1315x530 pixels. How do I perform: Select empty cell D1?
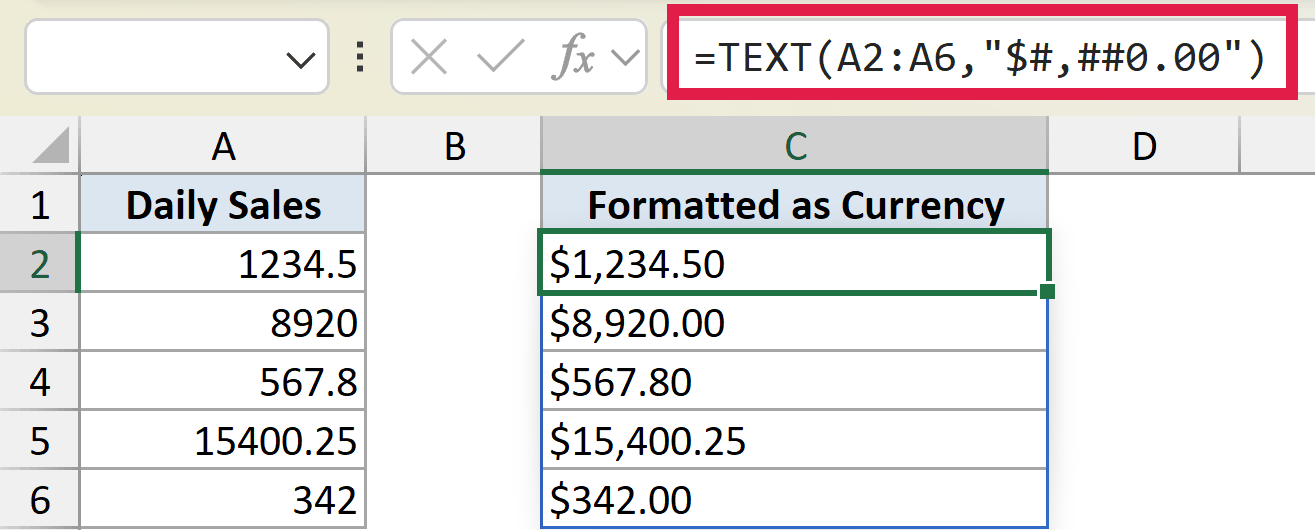coord(1143,205)
